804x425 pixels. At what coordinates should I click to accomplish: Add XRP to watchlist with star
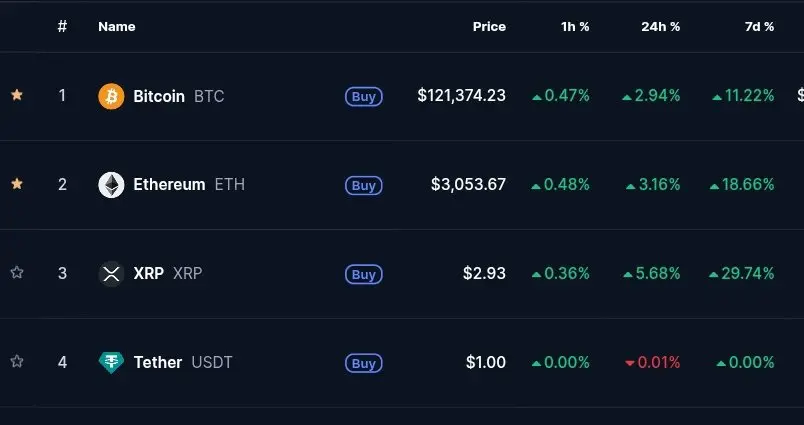point(17,272)
